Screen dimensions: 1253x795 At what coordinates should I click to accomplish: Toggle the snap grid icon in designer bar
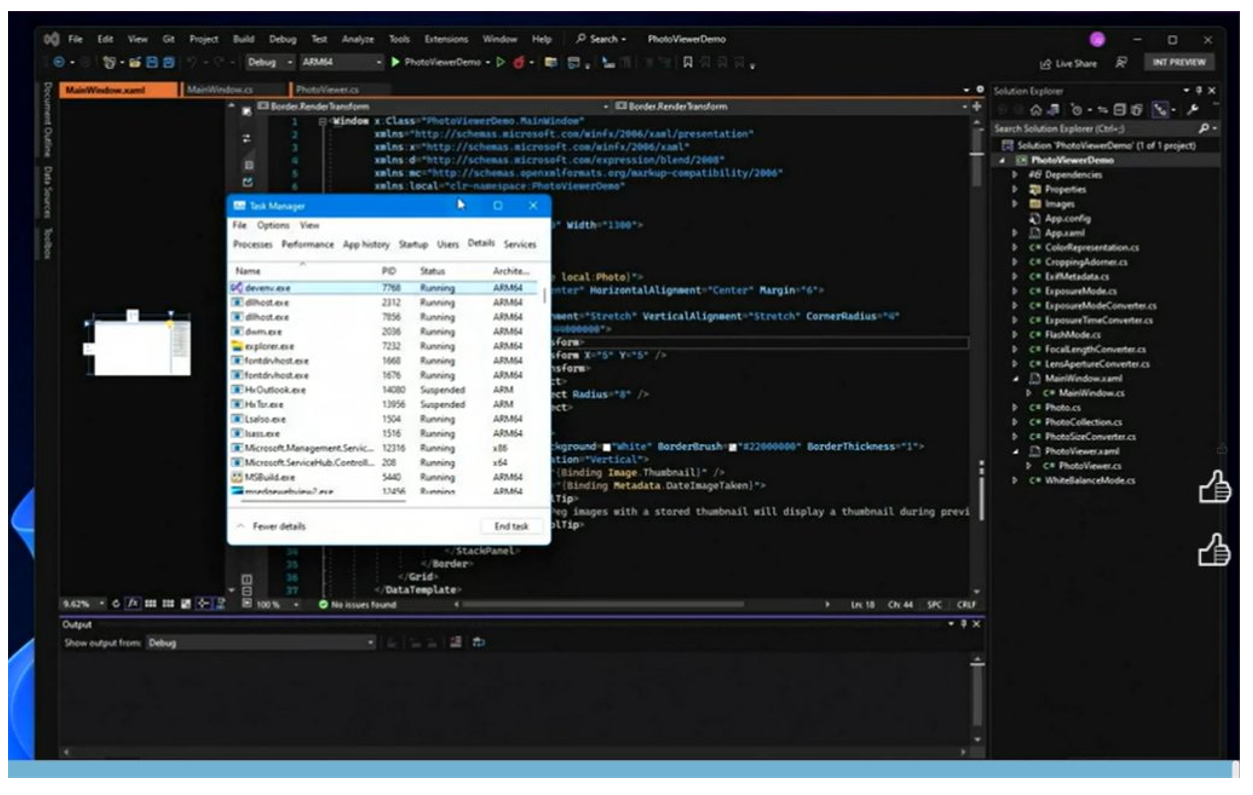pos(166,604)
